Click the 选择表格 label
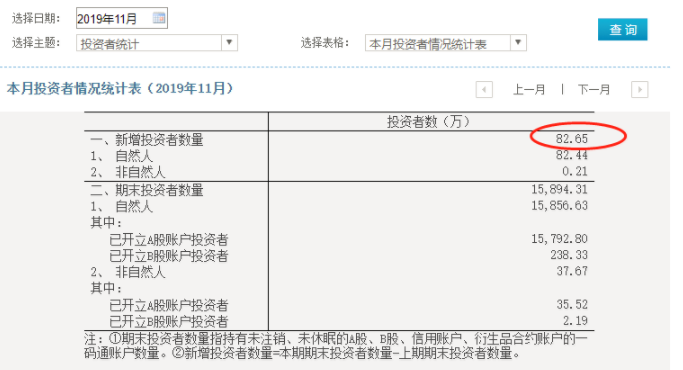Viewport: 683px width, 370px height. [325, 43]
